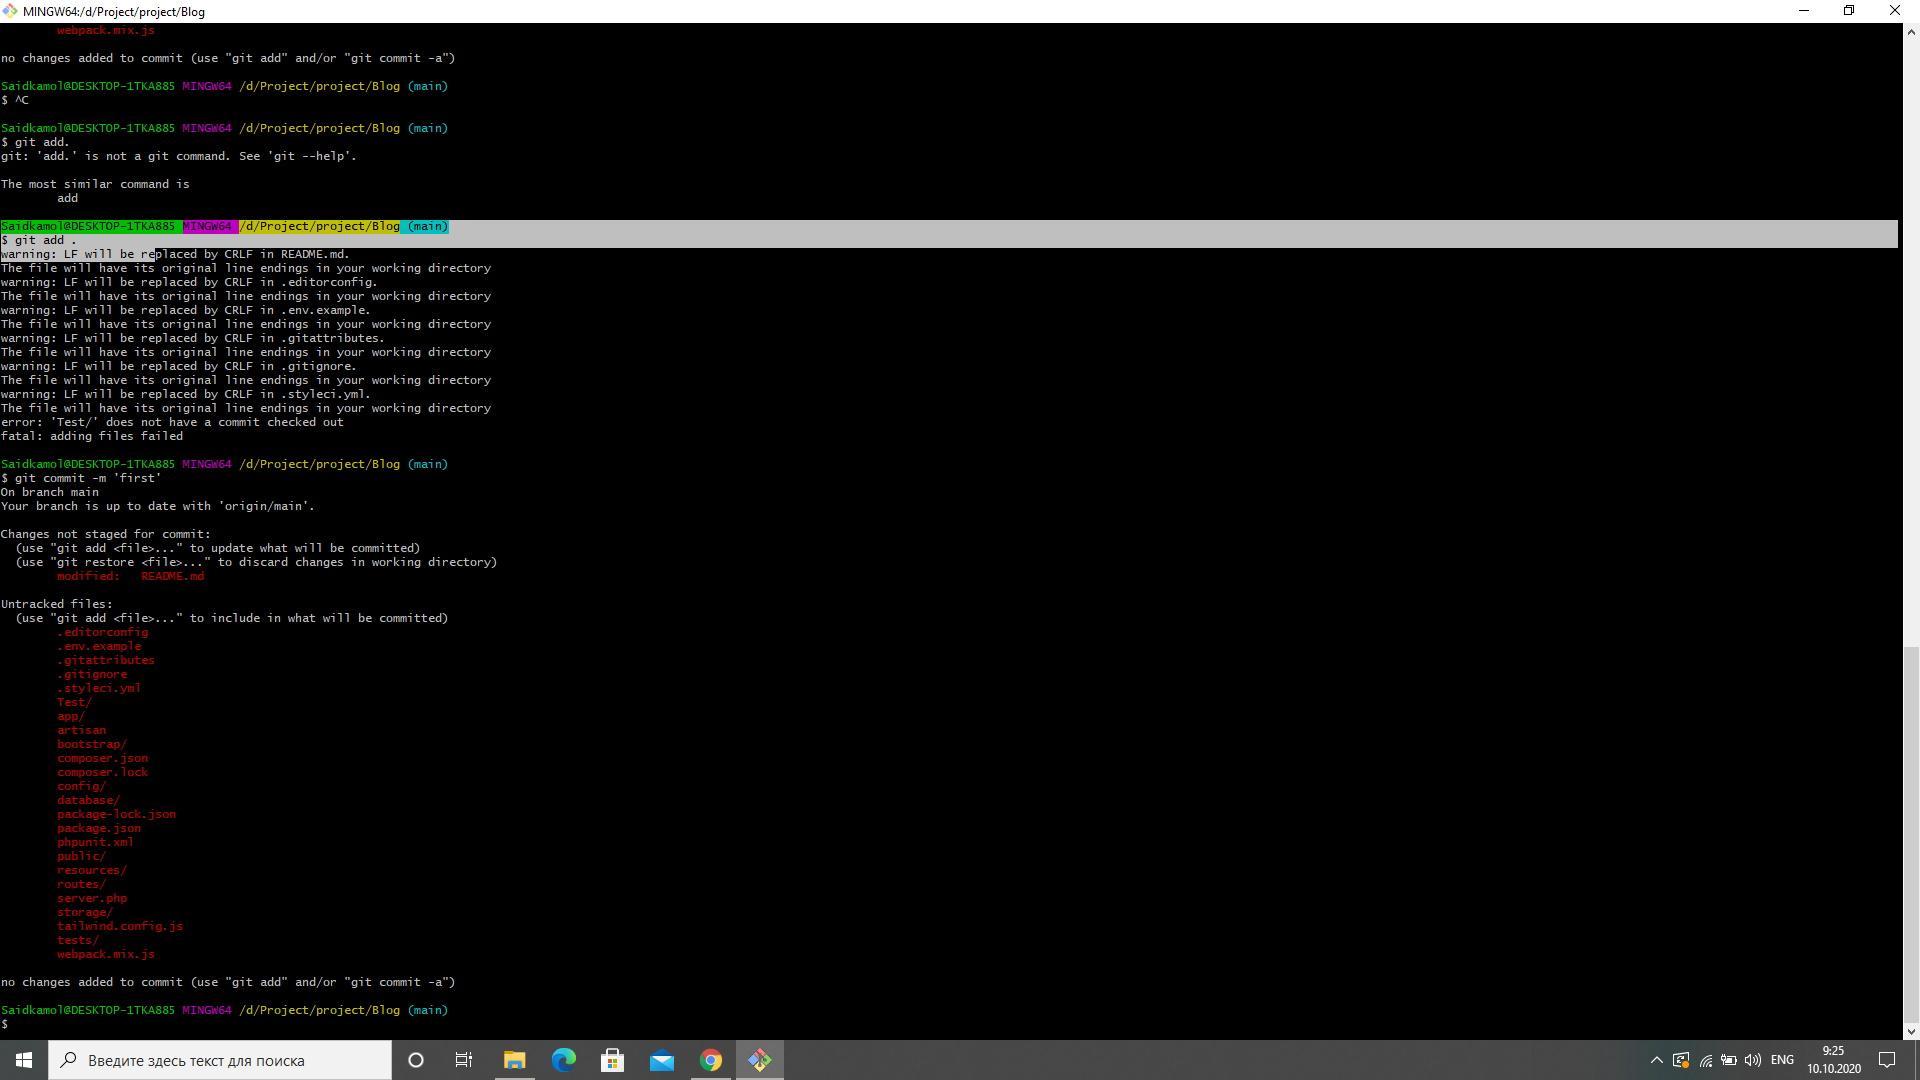Image resolution: width=1920 pixels, height=1080 pixels.
Task: Click the 'resources/' folder name
Action: coord(92,870)
